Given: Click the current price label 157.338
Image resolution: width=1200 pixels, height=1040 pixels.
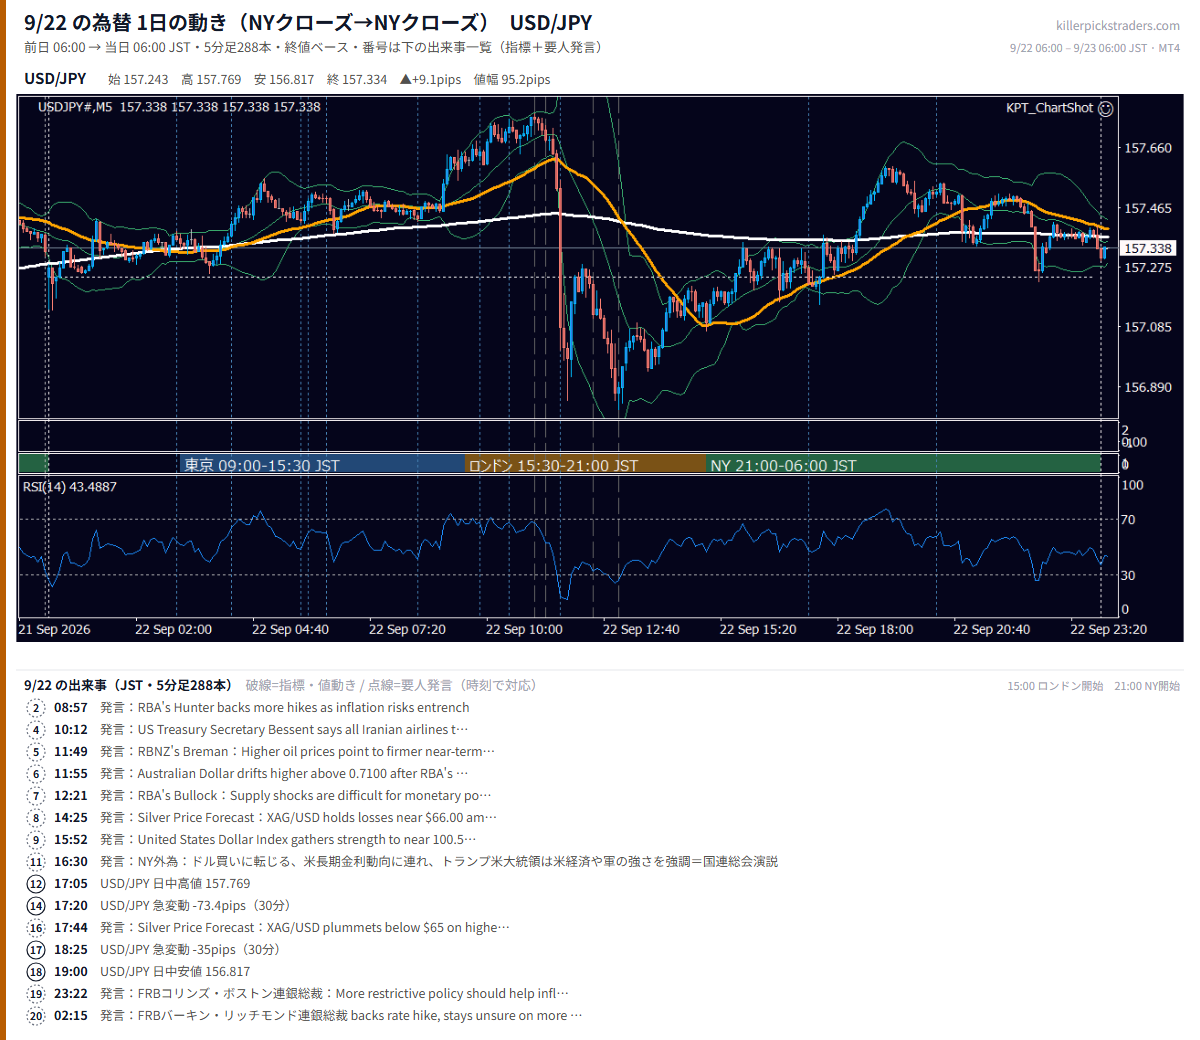Looking at the screenshot, I should [x=1147, y=248].
